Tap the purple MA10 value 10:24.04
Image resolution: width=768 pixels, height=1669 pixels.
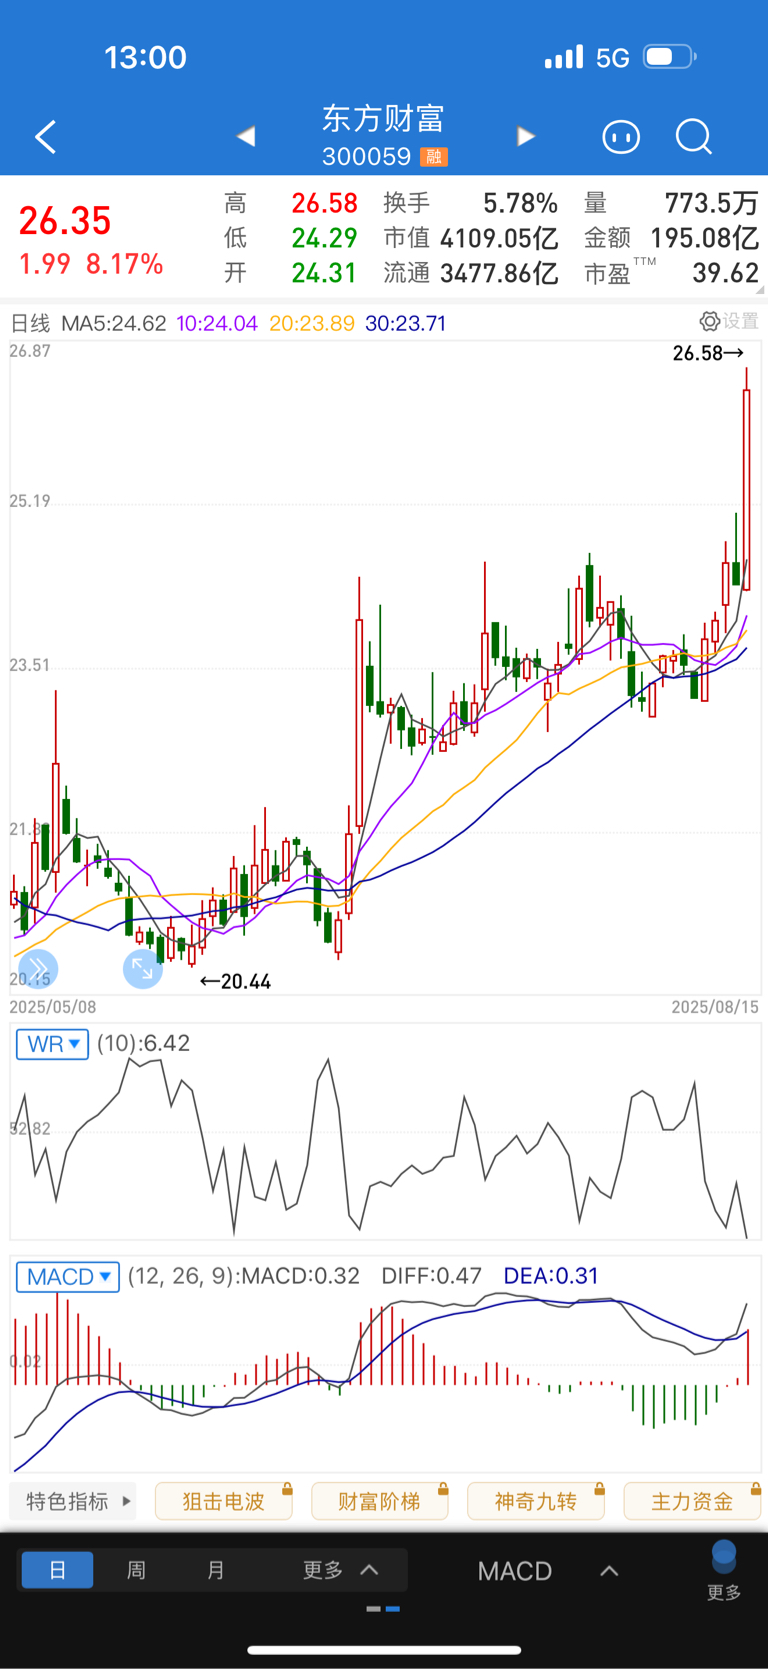point(217,323)
